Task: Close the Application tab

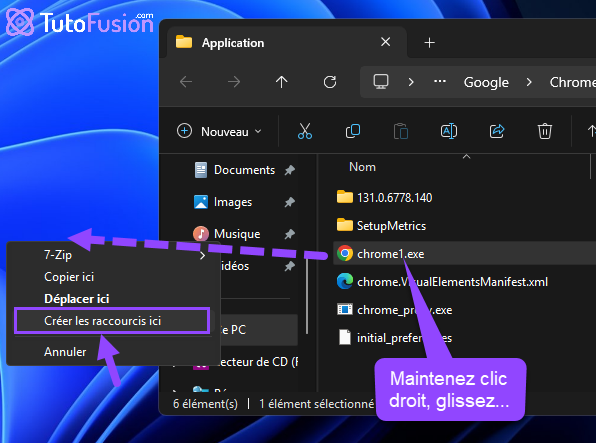Action: coord(385,42)
